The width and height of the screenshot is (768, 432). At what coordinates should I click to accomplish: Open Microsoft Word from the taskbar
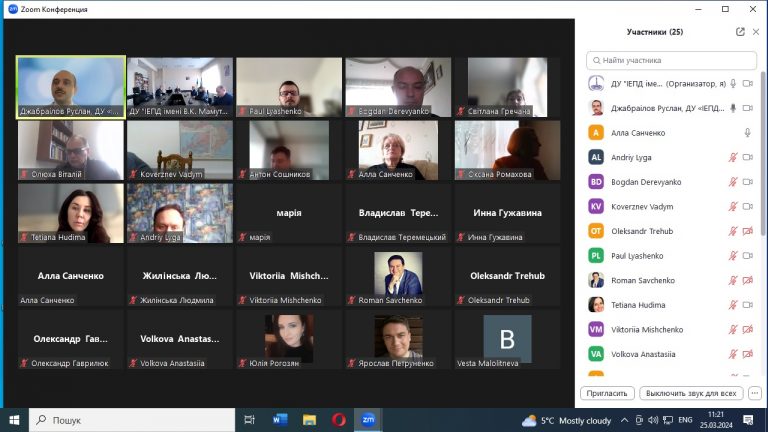[280, 420]
